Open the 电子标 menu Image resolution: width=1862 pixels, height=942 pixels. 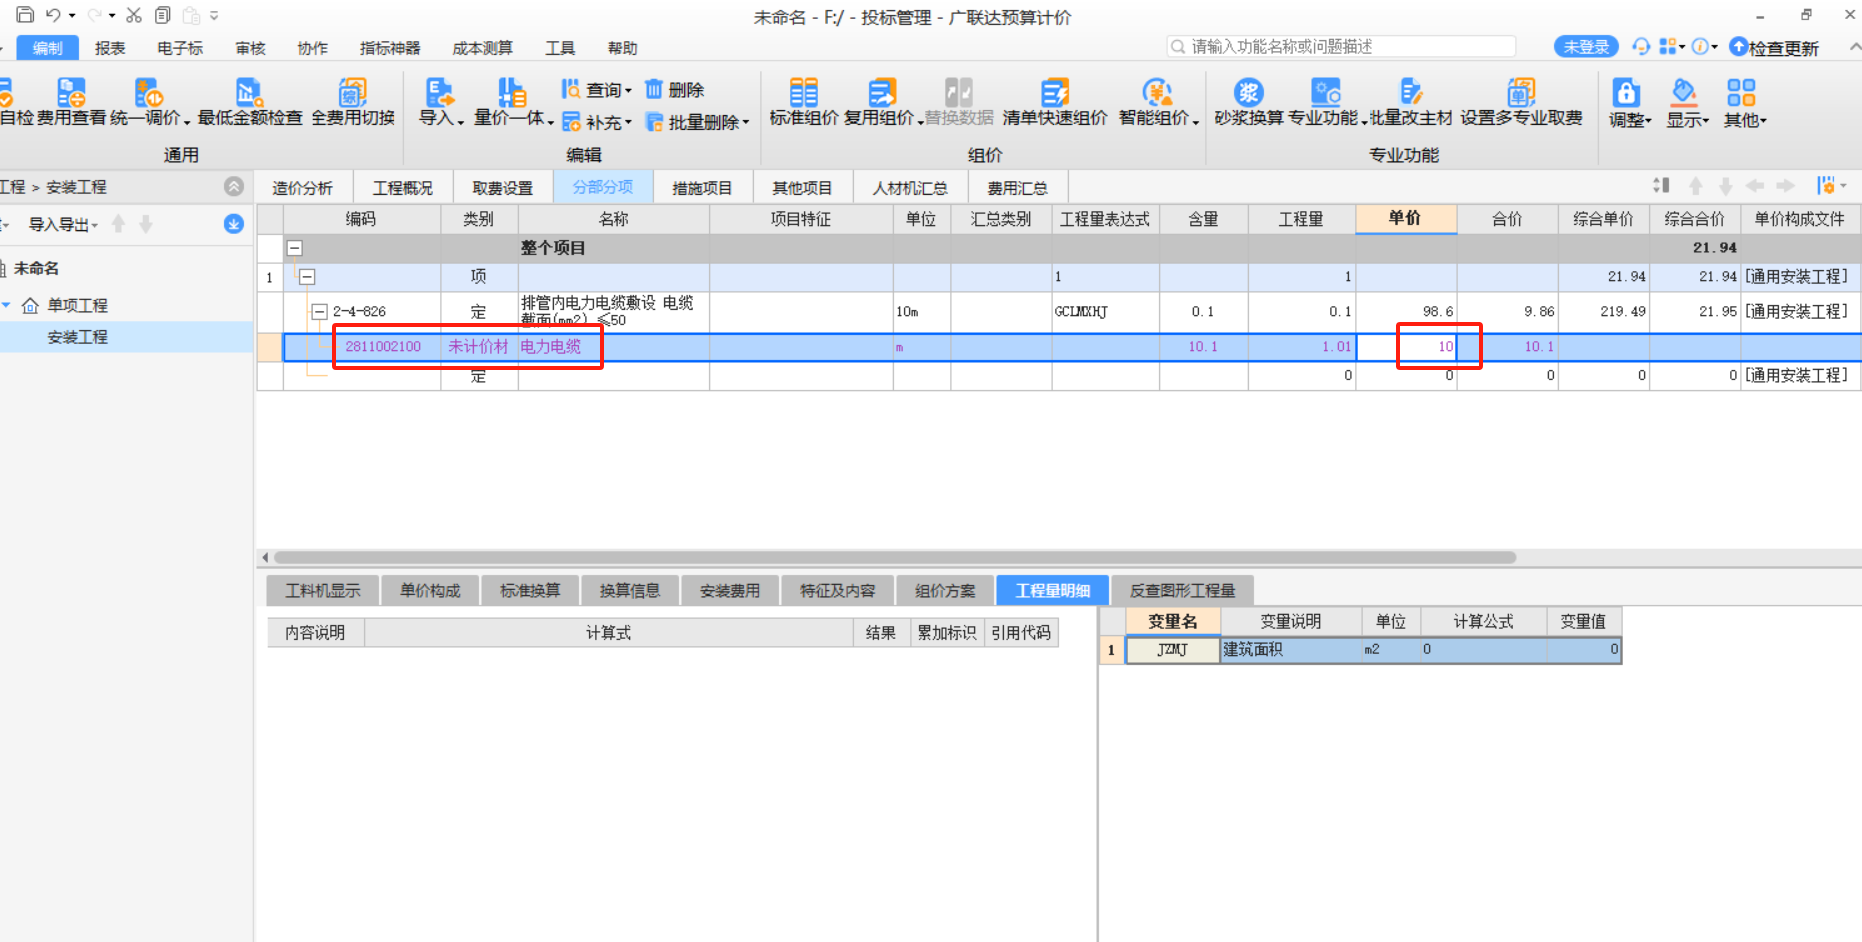(x=180, y=48)
